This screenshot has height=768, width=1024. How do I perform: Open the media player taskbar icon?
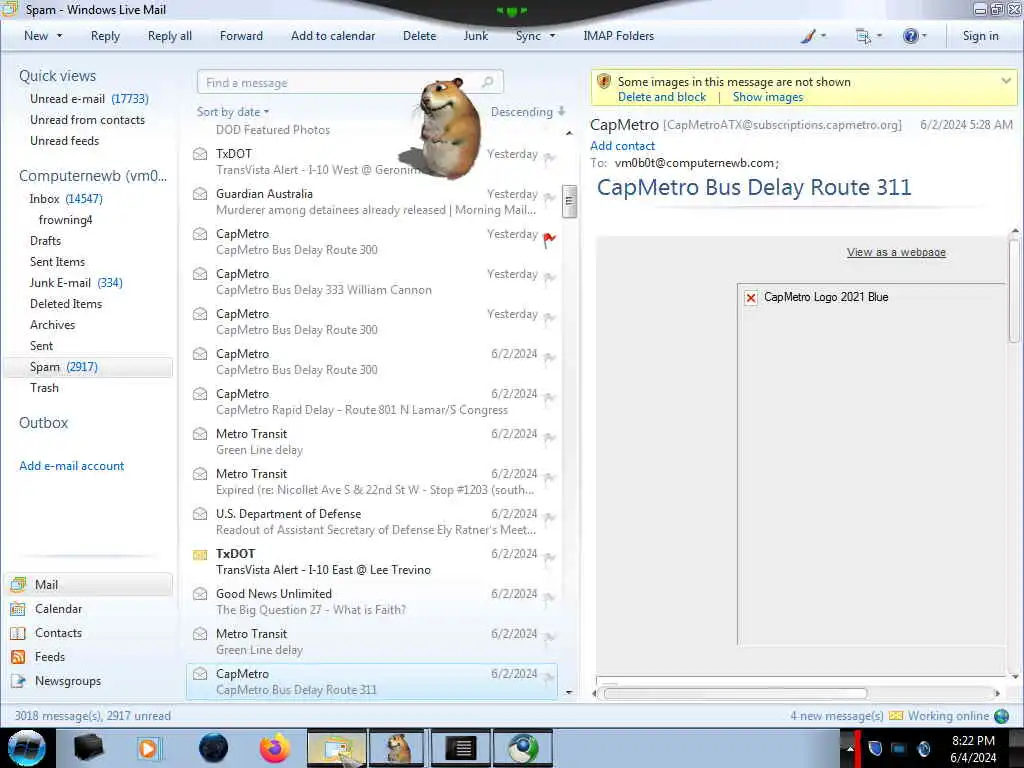pyautogui.click(x=148, y=748)
